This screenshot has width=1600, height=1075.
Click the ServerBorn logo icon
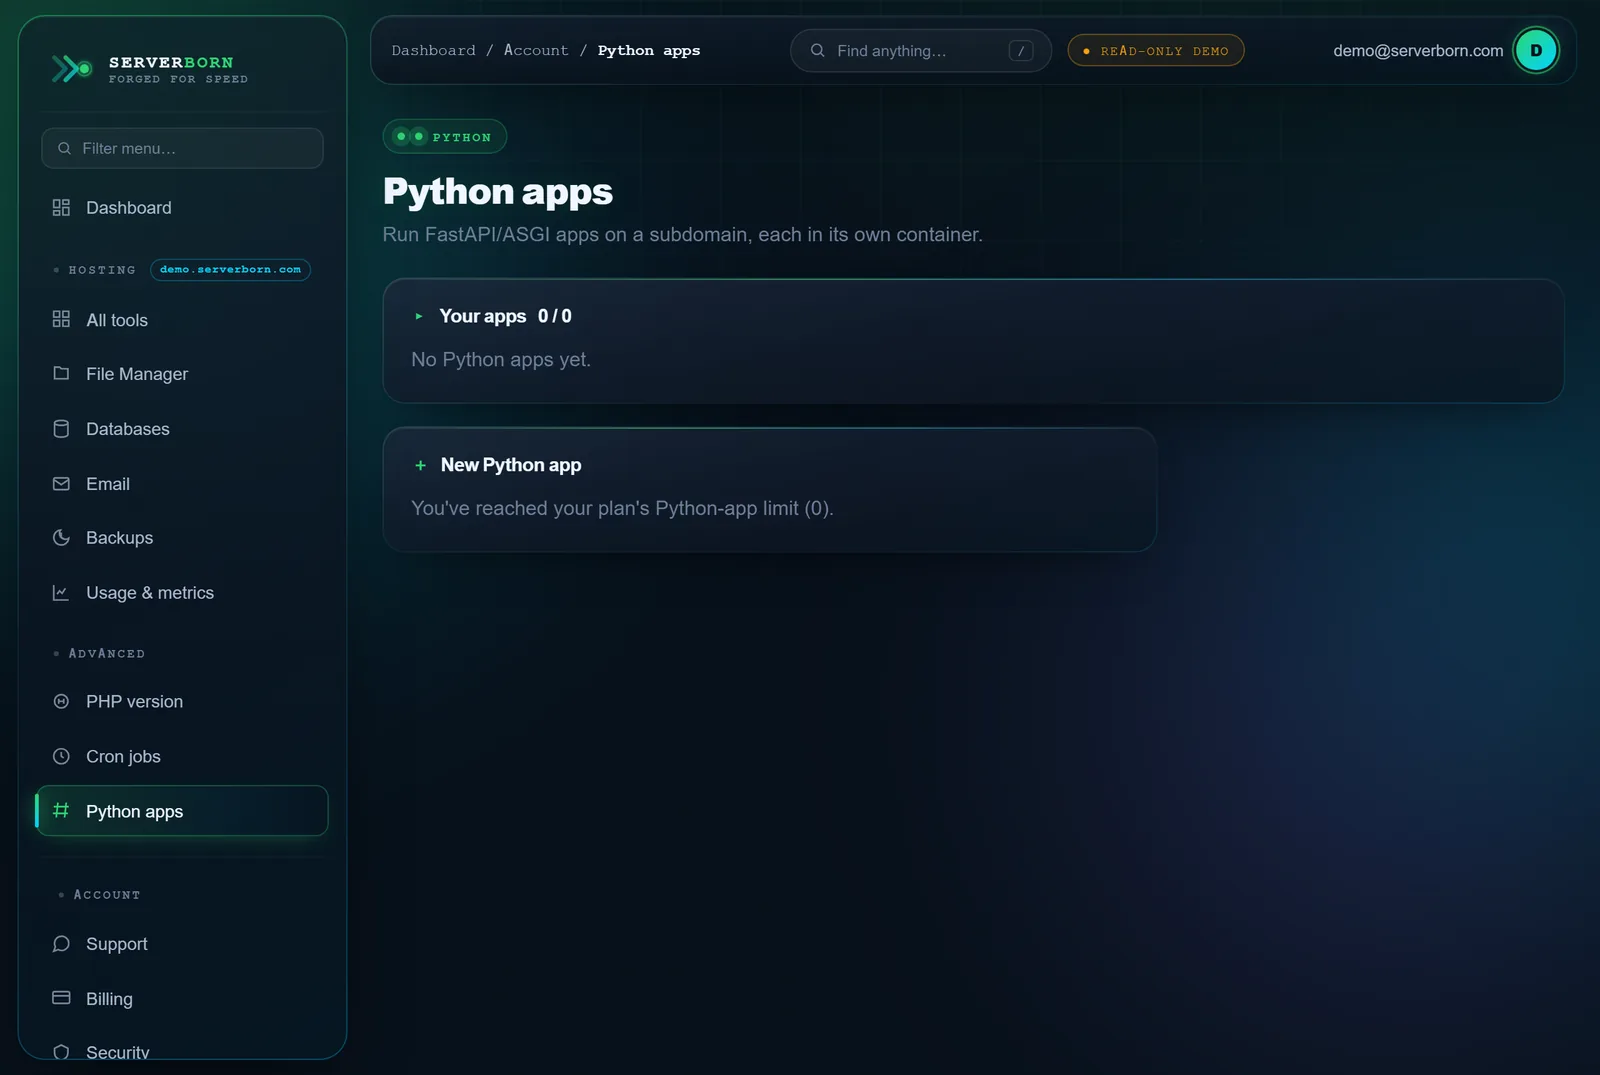[x=72, y=68]
